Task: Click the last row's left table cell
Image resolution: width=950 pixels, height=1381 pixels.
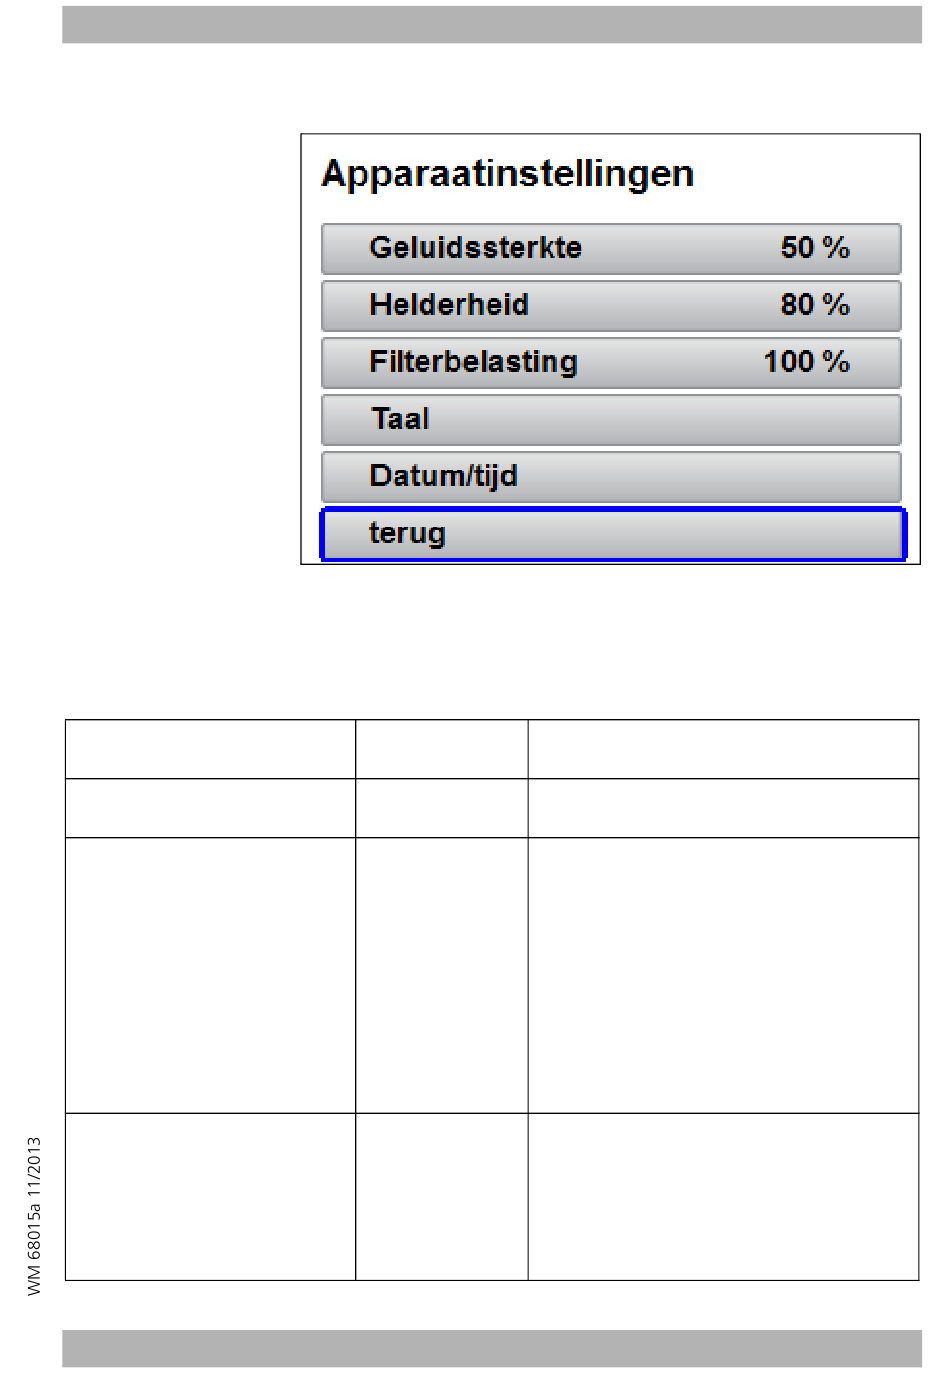Action: click(x=210, y=1196)
